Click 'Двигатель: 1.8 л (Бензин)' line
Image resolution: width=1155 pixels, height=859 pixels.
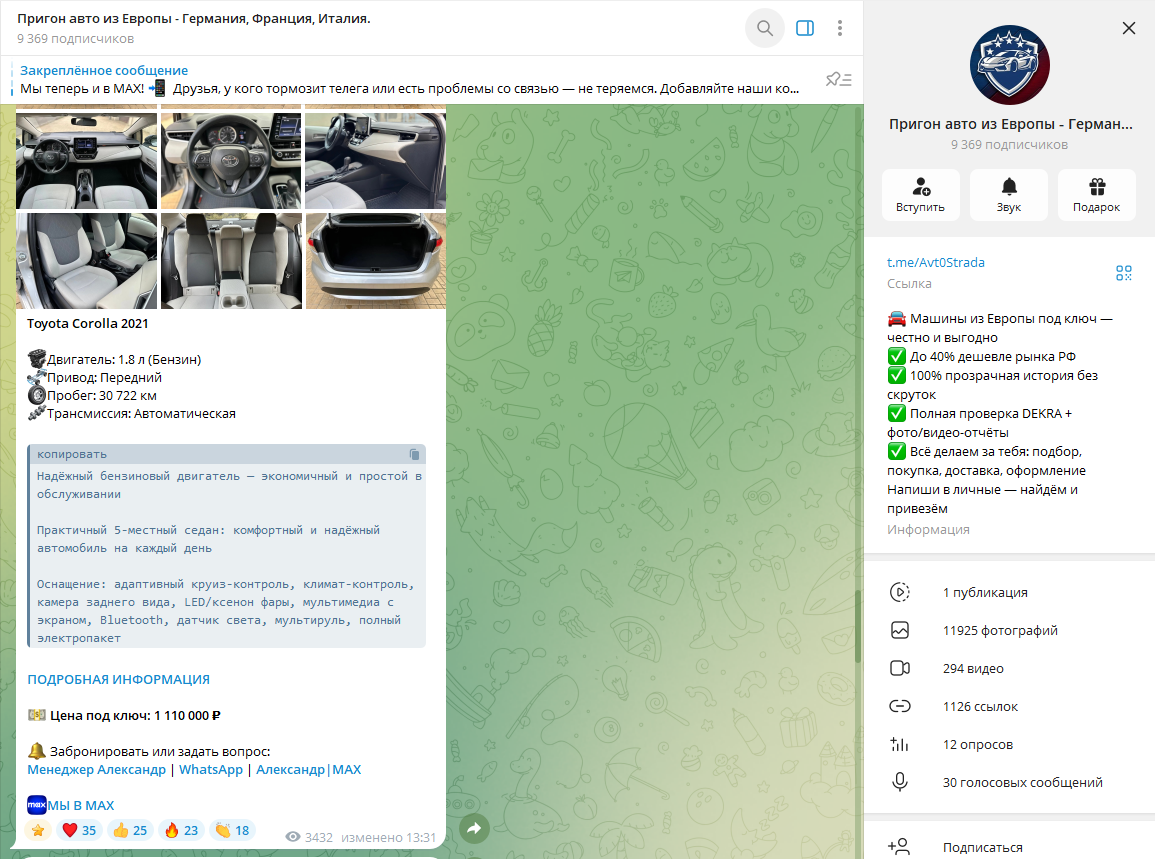(124, 360)
